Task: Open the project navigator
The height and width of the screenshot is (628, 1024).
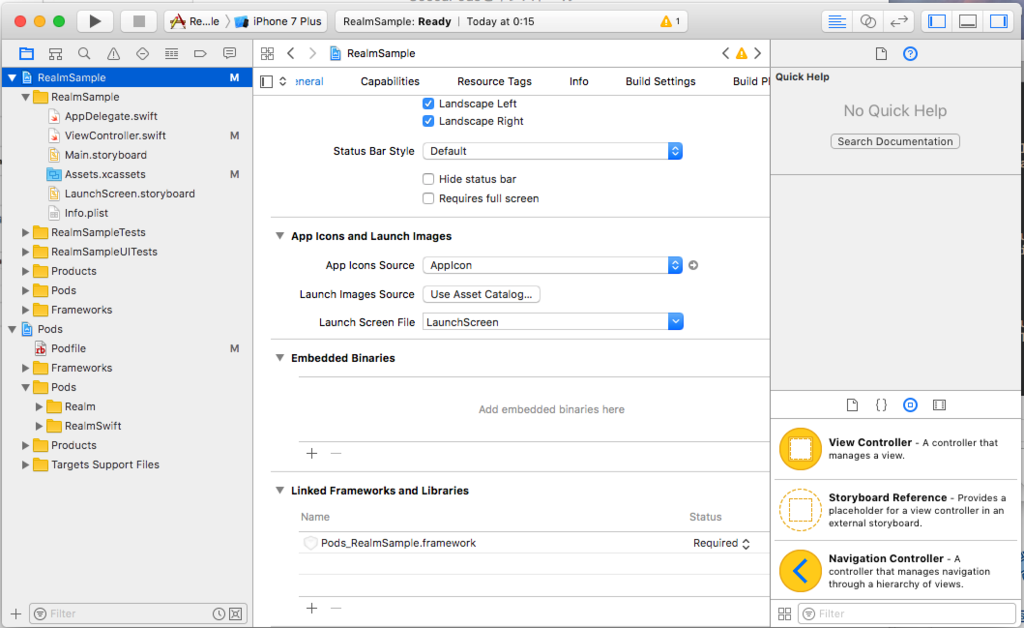Action: coord(26,54)
